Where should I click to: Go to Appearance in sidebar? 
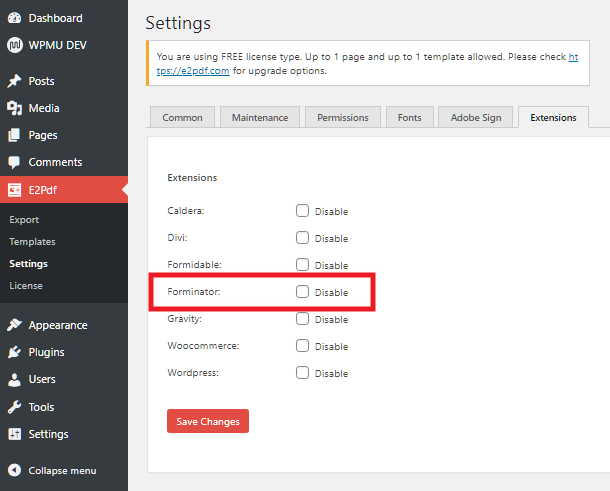coord(58,325)
